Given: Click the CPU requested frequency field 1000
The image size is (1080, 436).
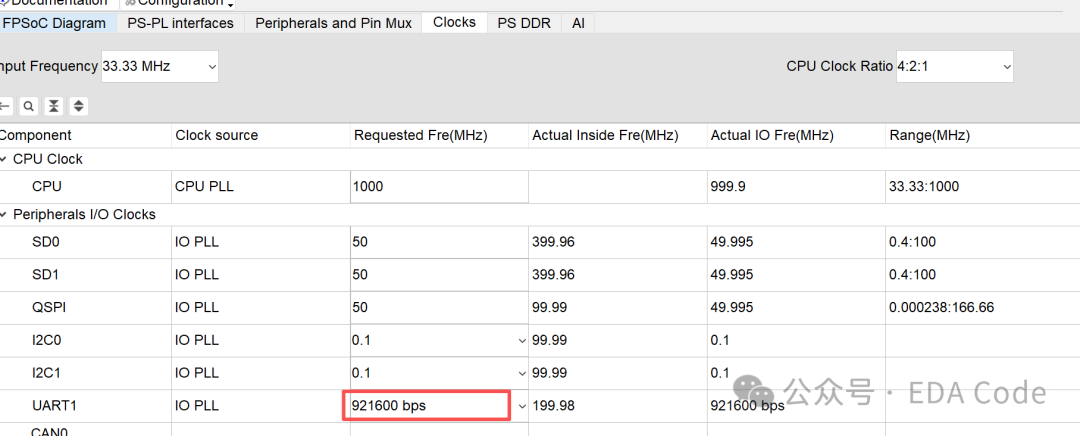Looking at the screenshot, I should (439, 186).
